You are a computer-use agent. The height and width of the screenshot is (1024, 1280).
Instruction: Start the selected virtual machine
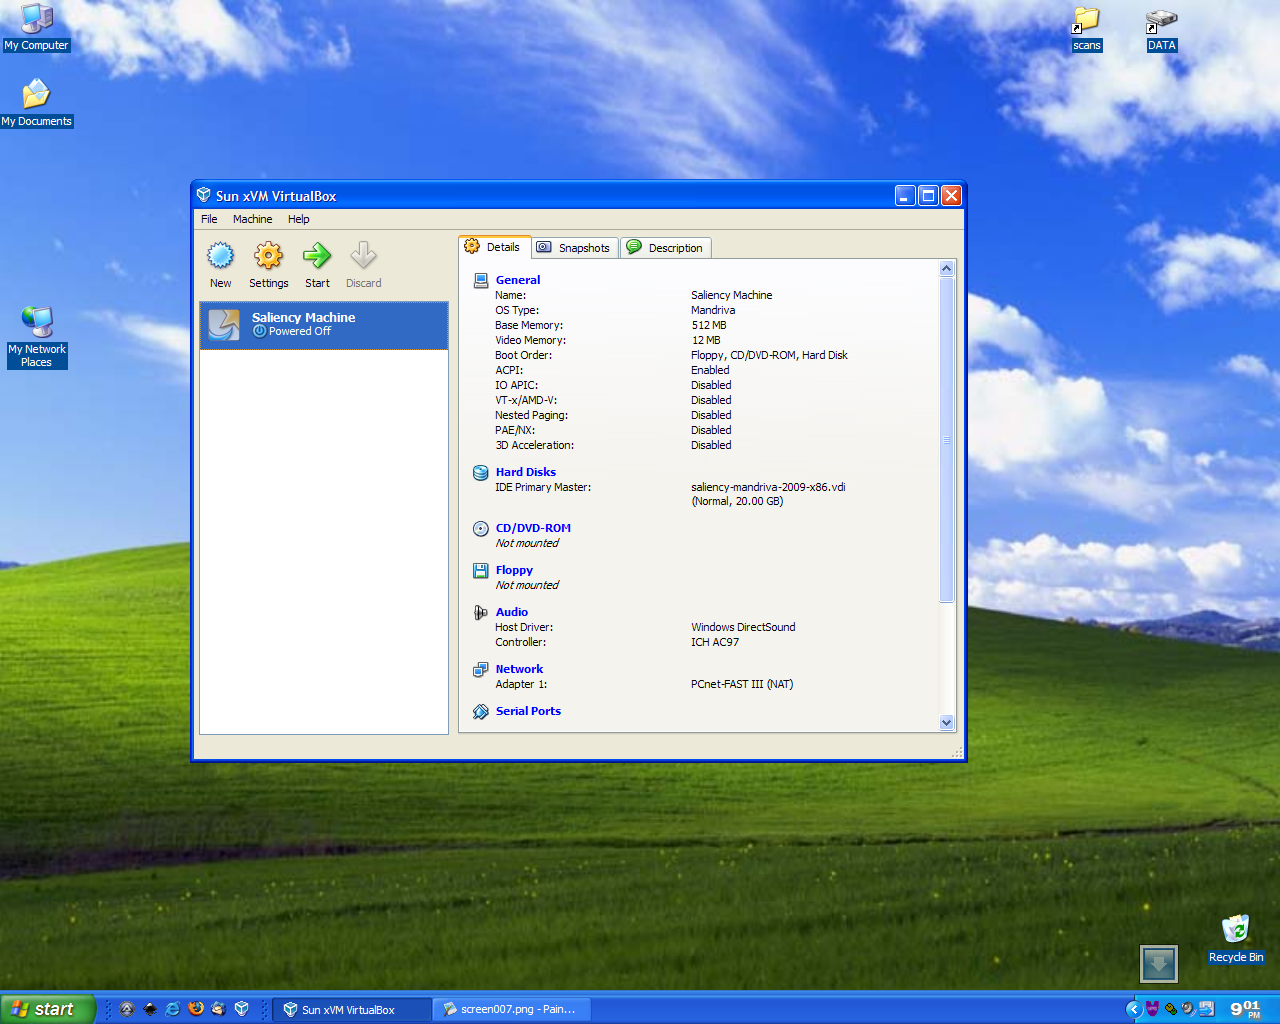point(317,265)
